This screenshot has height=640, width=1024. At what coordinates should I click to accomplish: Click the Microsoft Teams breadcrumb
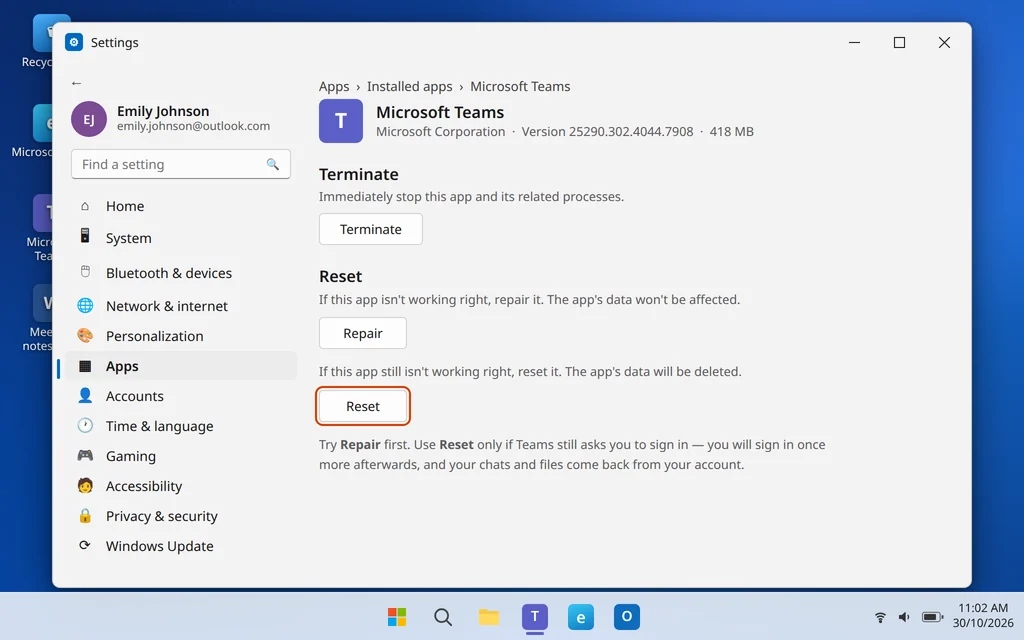520,86
